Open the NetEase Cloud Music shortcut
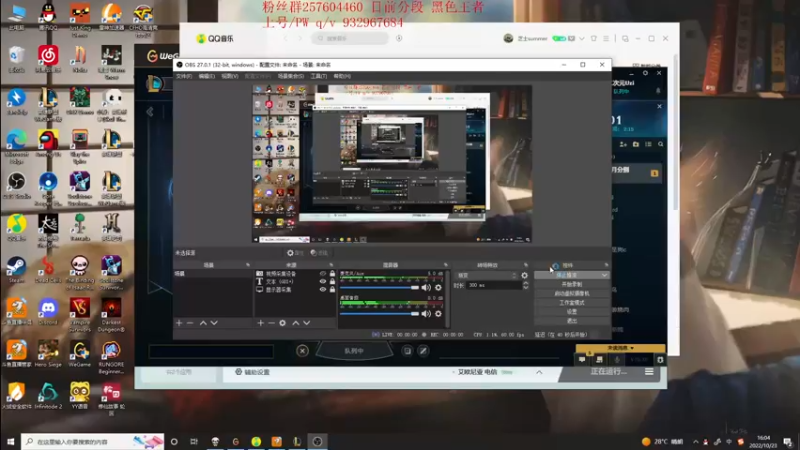This screenshot has height=450, width=800. point(48,59)
